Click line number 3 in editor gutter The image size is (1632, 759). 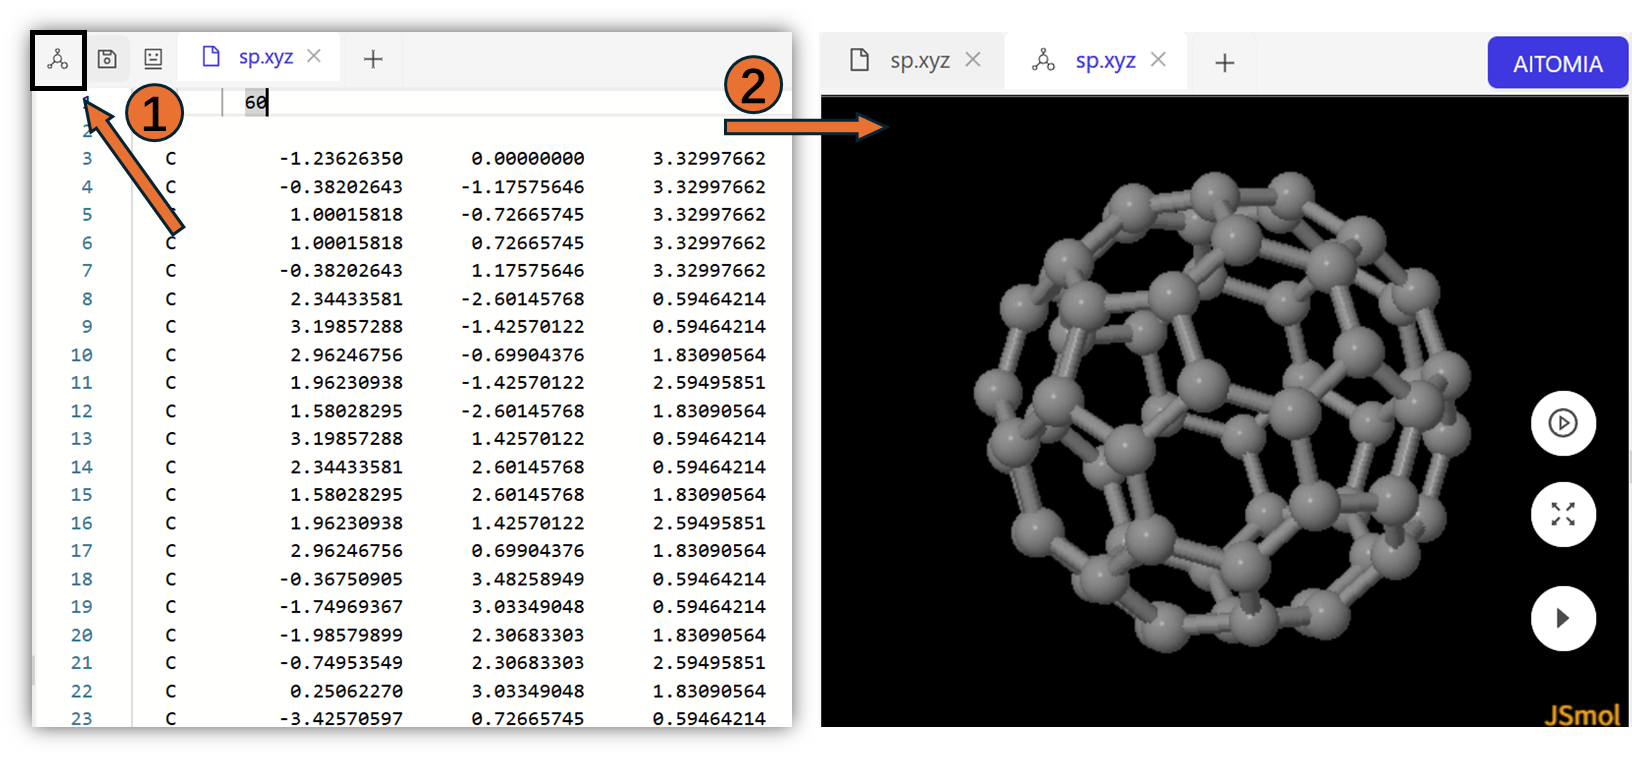click(x=87, y=158)
